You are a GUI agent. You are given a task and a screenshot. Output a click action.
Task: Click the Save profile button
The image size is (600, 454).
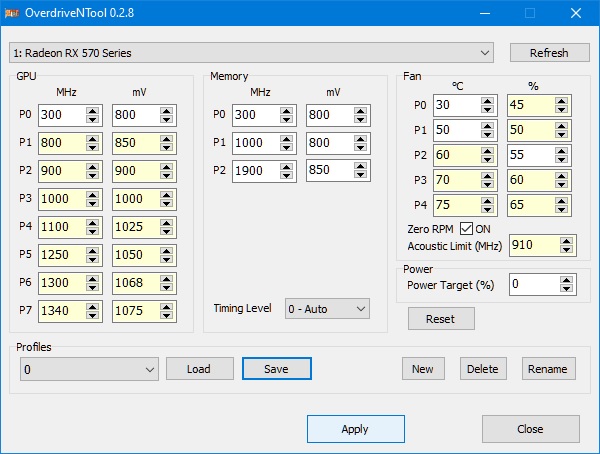(277, 369)
